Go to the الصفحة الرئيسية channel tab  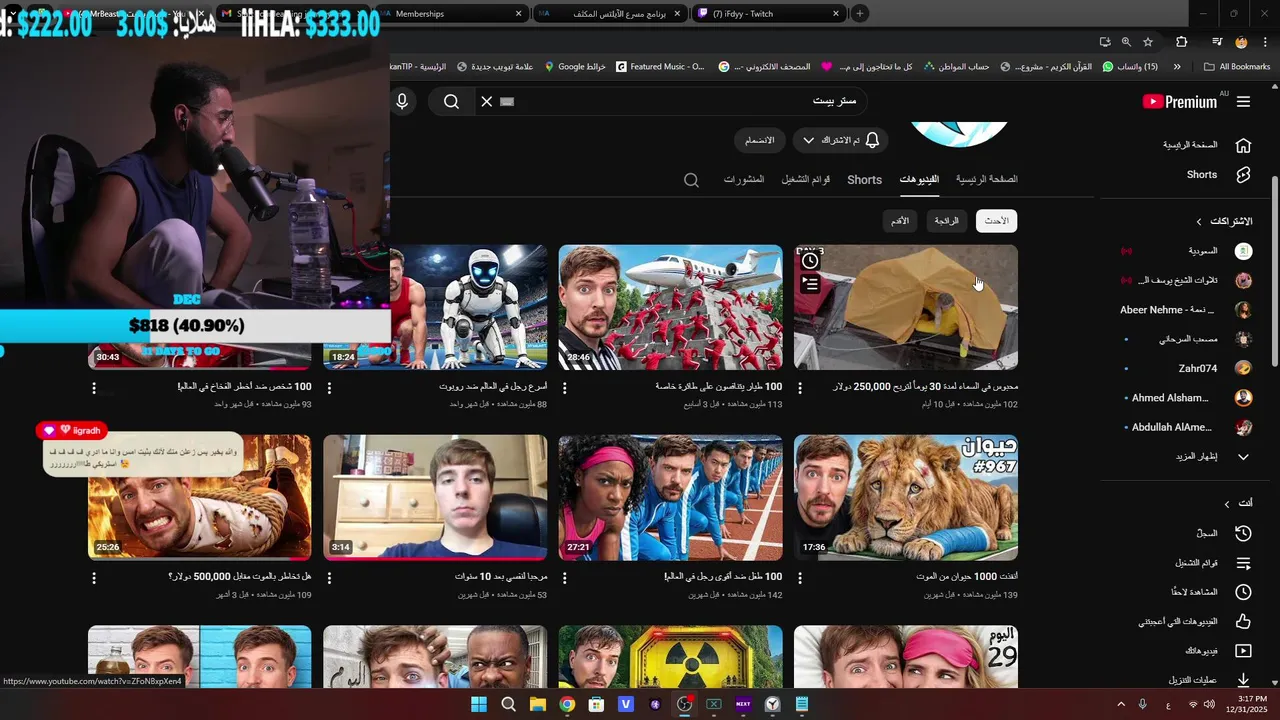coord(986,179)
